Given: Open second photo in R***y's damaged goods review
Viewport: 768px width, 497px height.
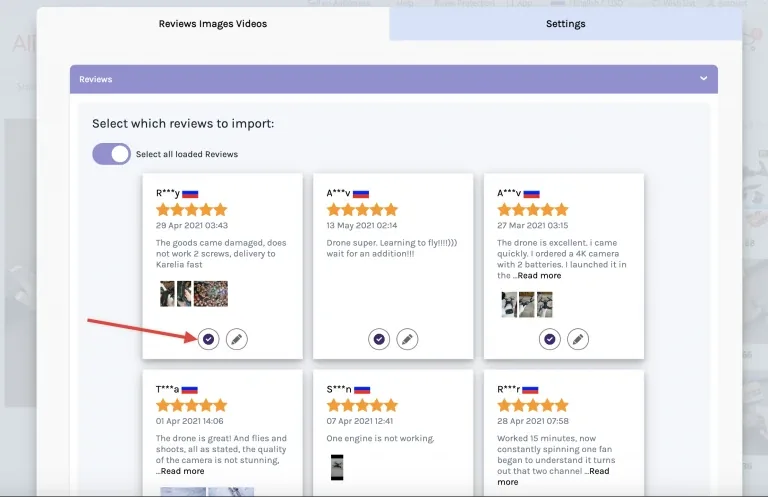Looking at the screenshot, I should click(x=184, y=293).
